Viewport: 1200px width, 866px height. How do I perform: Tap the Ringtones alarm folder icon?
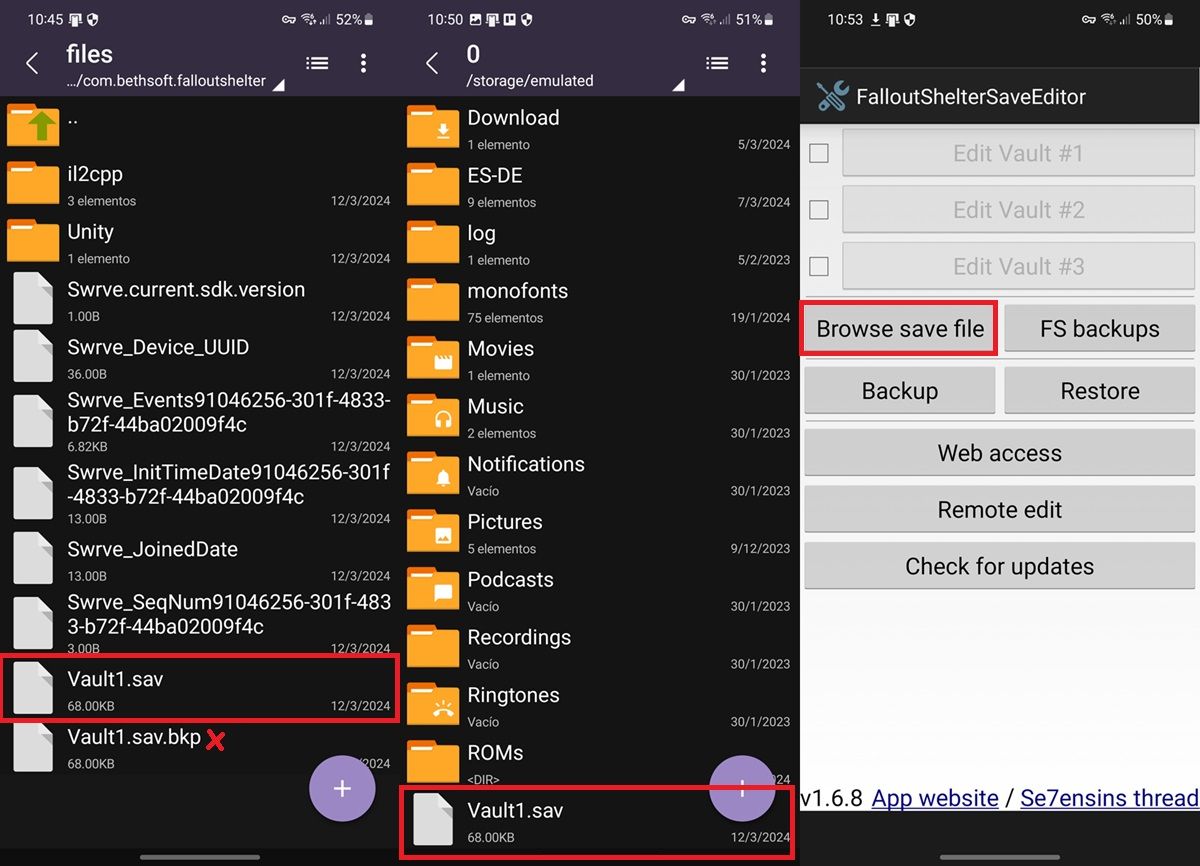click(433, 704)
